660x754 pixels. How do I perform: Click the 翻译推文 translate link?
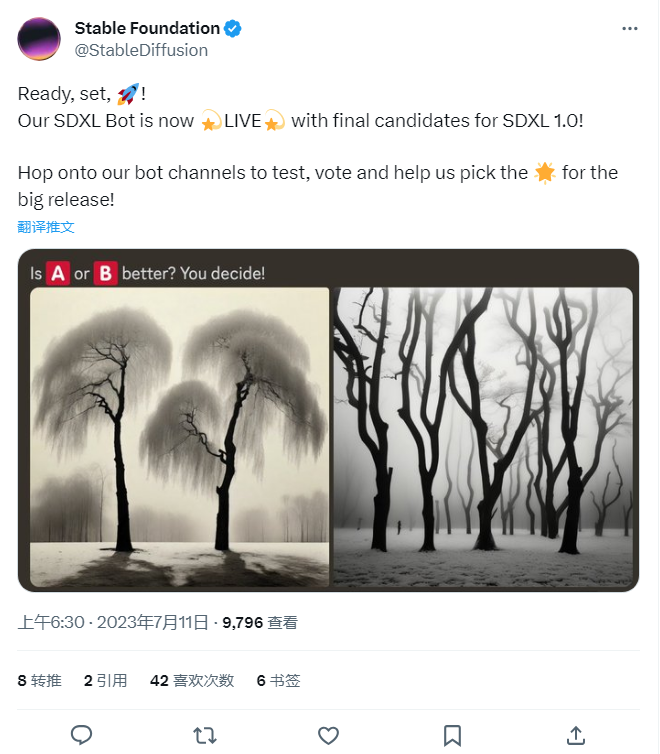46,227
